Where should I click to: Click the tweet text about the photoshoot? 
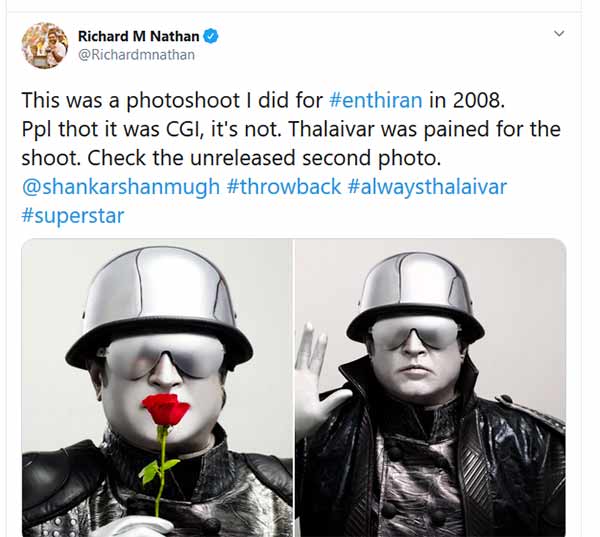pyautogui.click(x=291, y=129)
